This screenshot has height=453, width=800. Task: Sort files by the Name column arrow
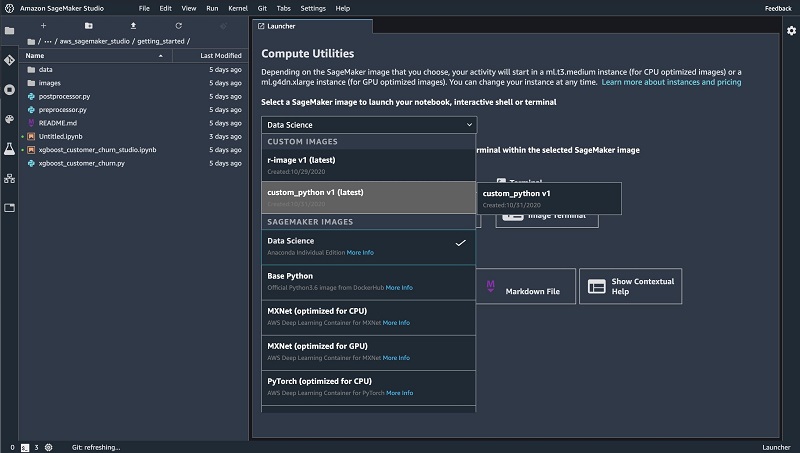(x=161, y=56)
